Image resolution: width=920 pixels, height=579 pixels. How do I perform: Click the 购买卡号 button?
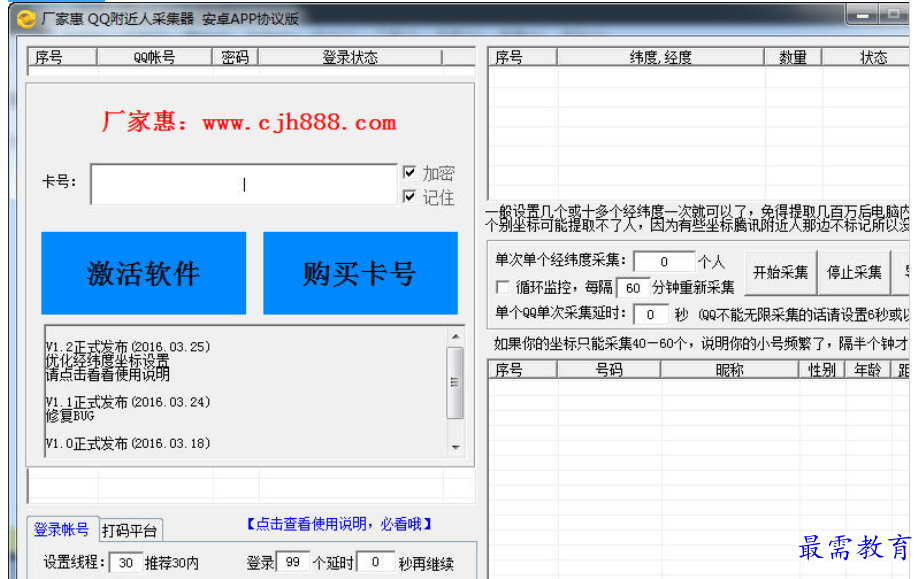click(x=360, y=273)
